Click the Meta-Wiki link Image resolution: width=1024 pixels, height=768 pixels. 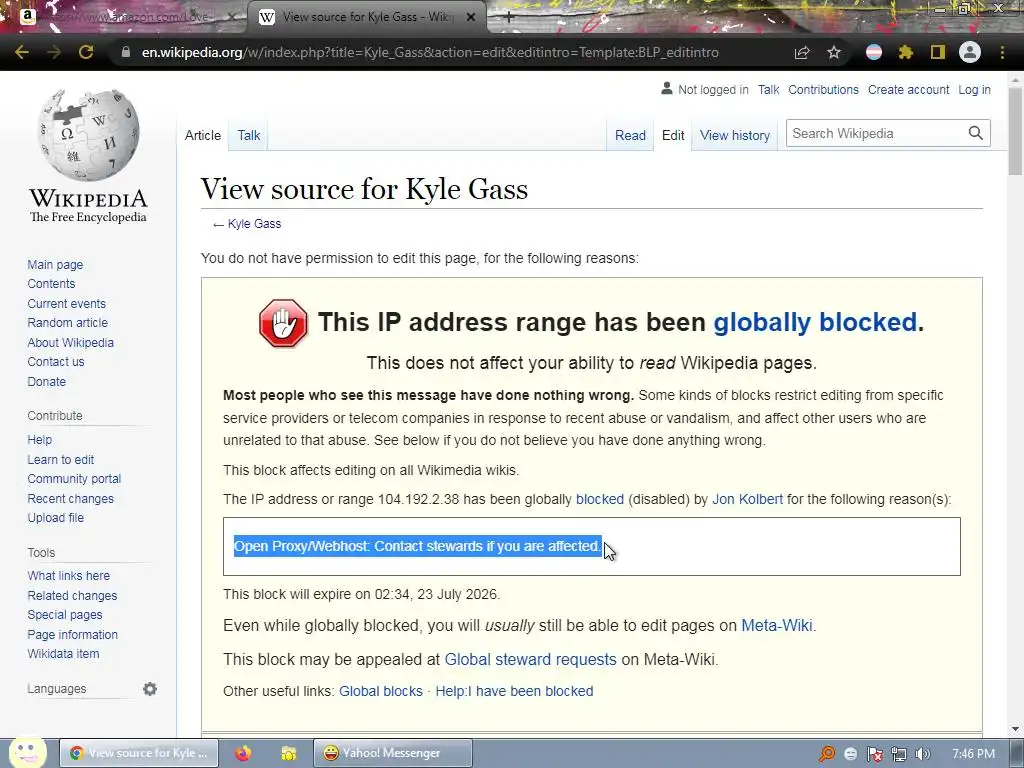(776, 625)
